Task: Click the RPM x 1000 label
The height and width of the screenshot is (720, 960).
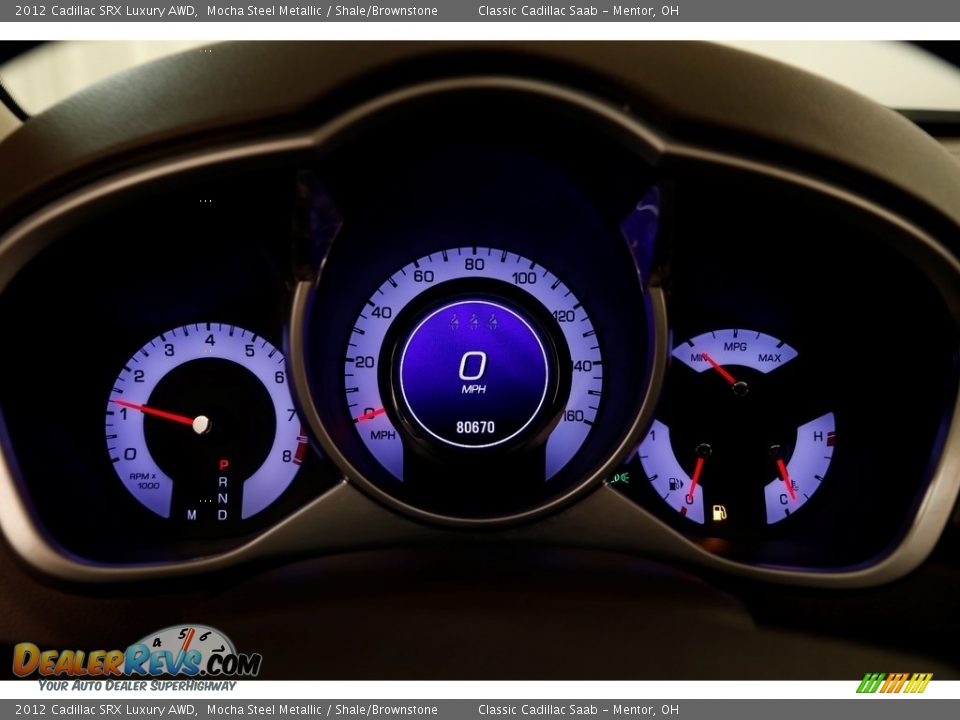Action: [x=144, y=480]
